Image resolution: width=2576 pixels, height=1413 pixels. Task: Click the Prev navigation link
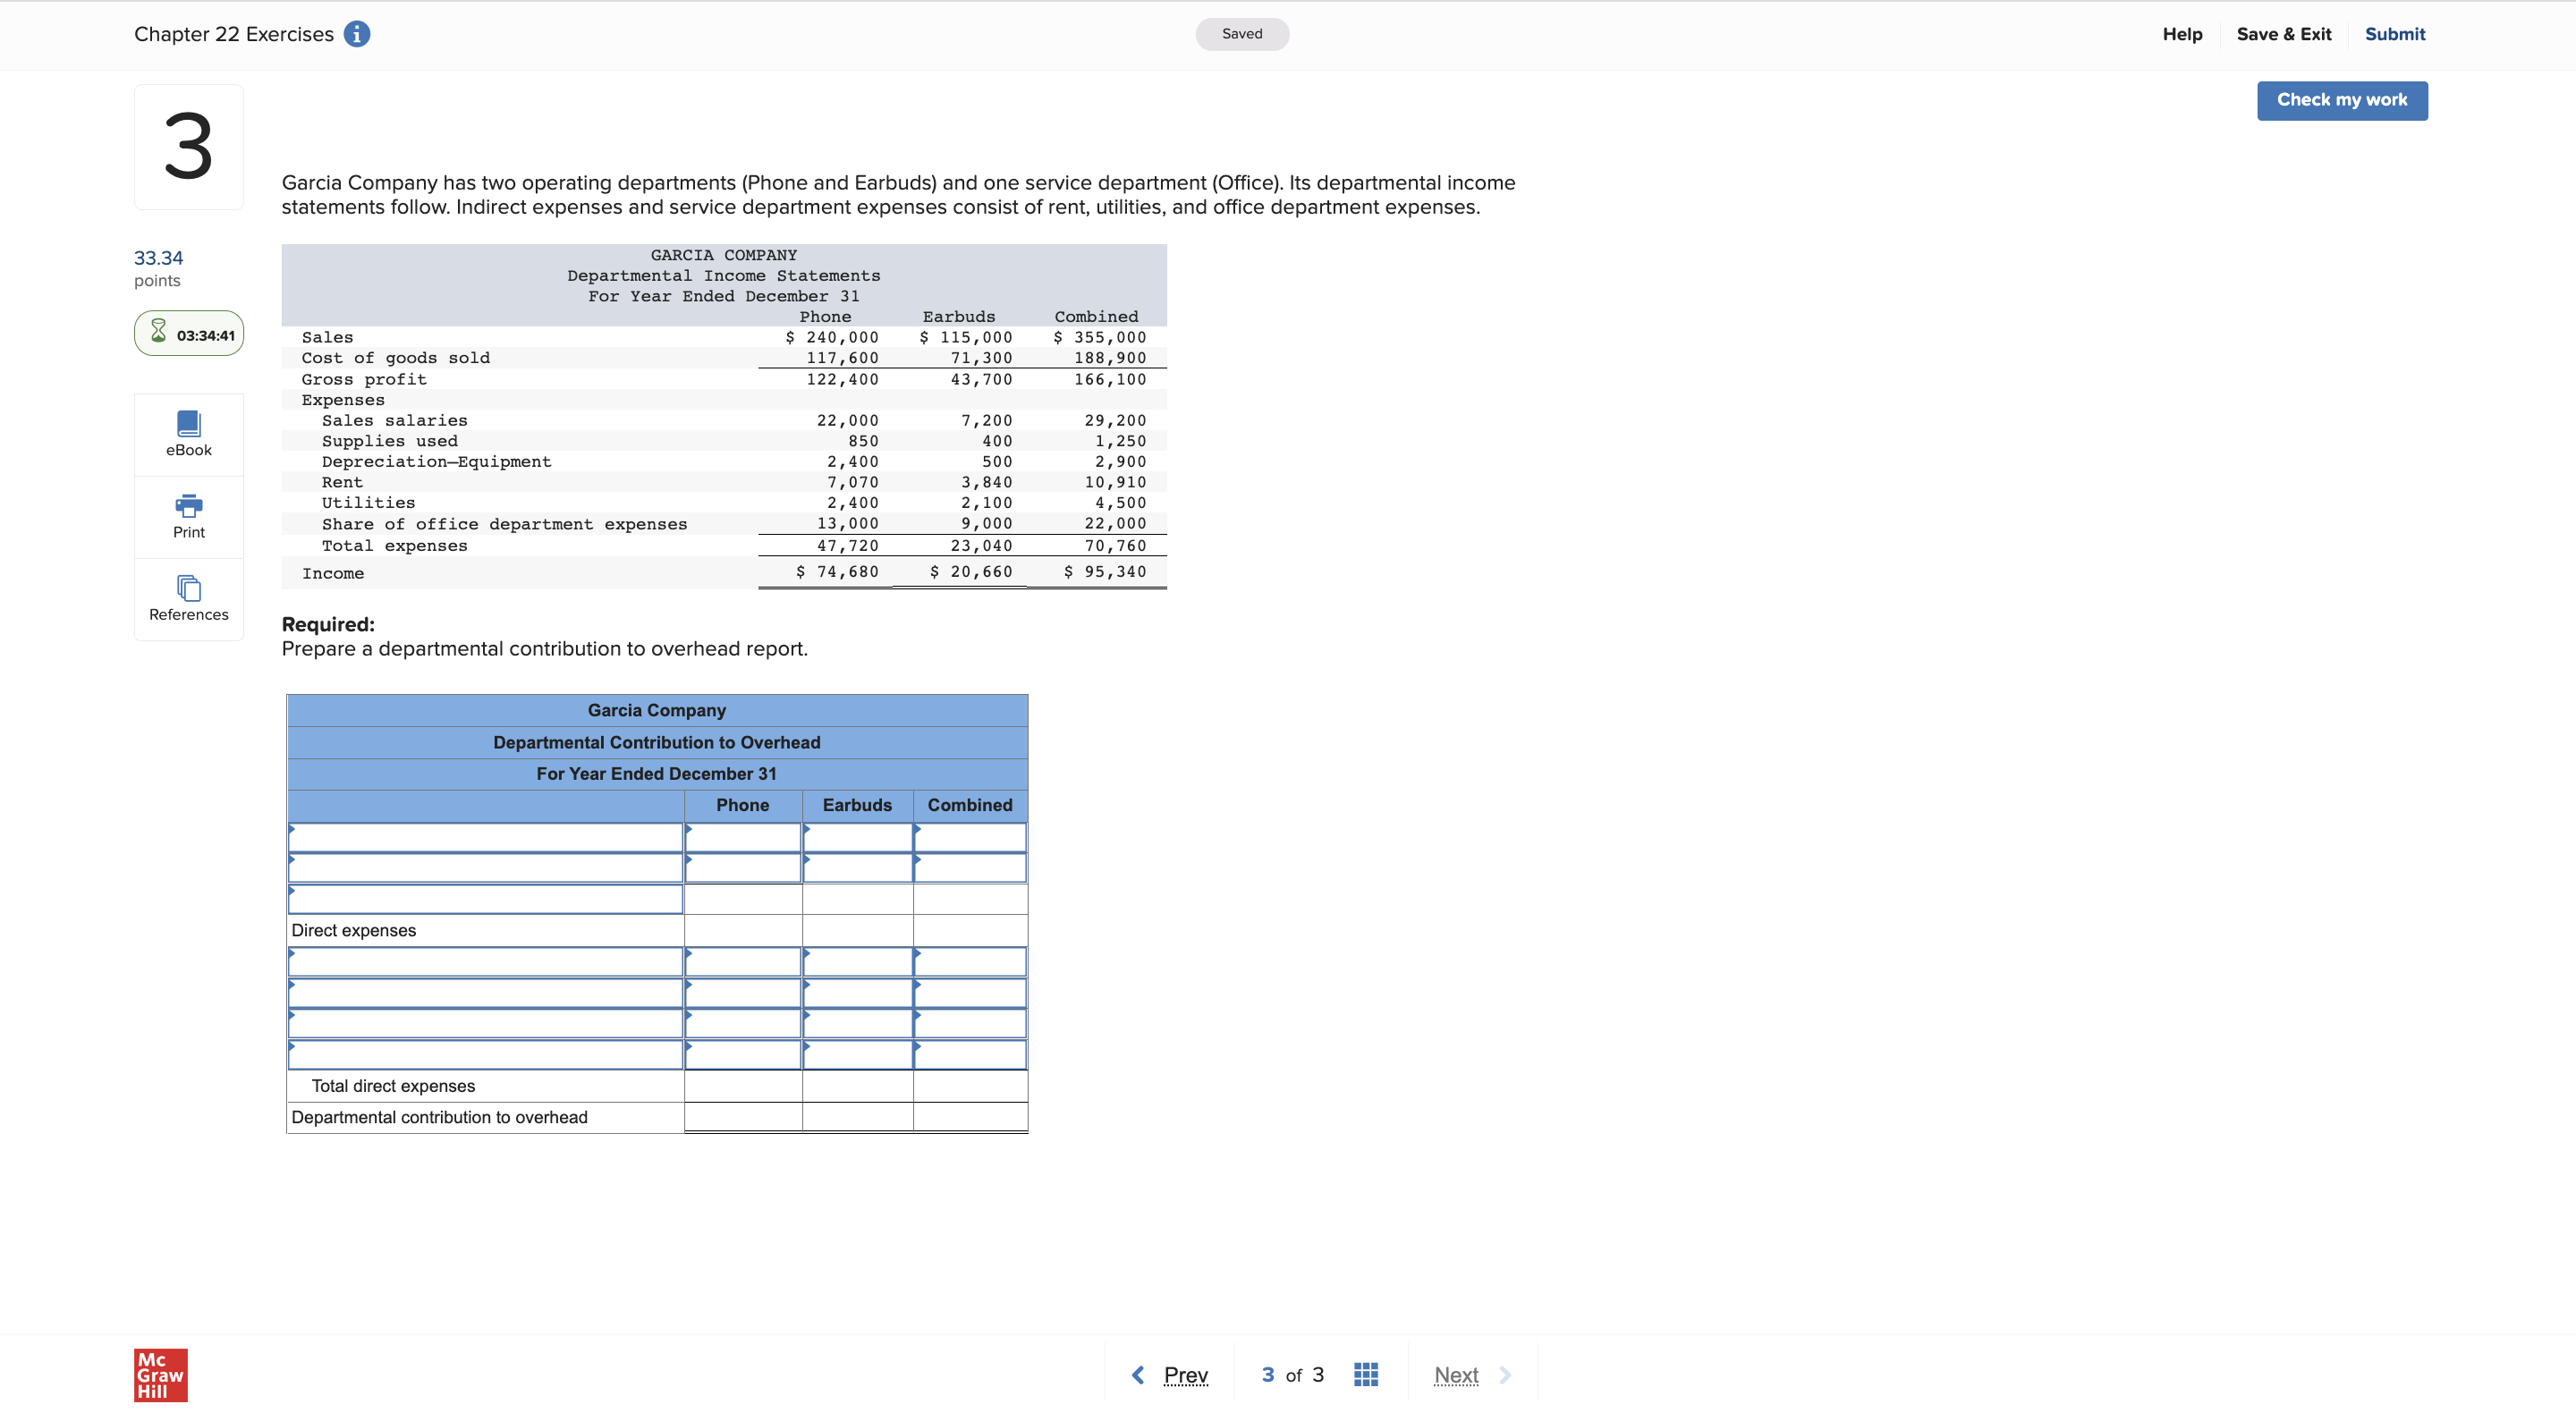point(1186,1374)
